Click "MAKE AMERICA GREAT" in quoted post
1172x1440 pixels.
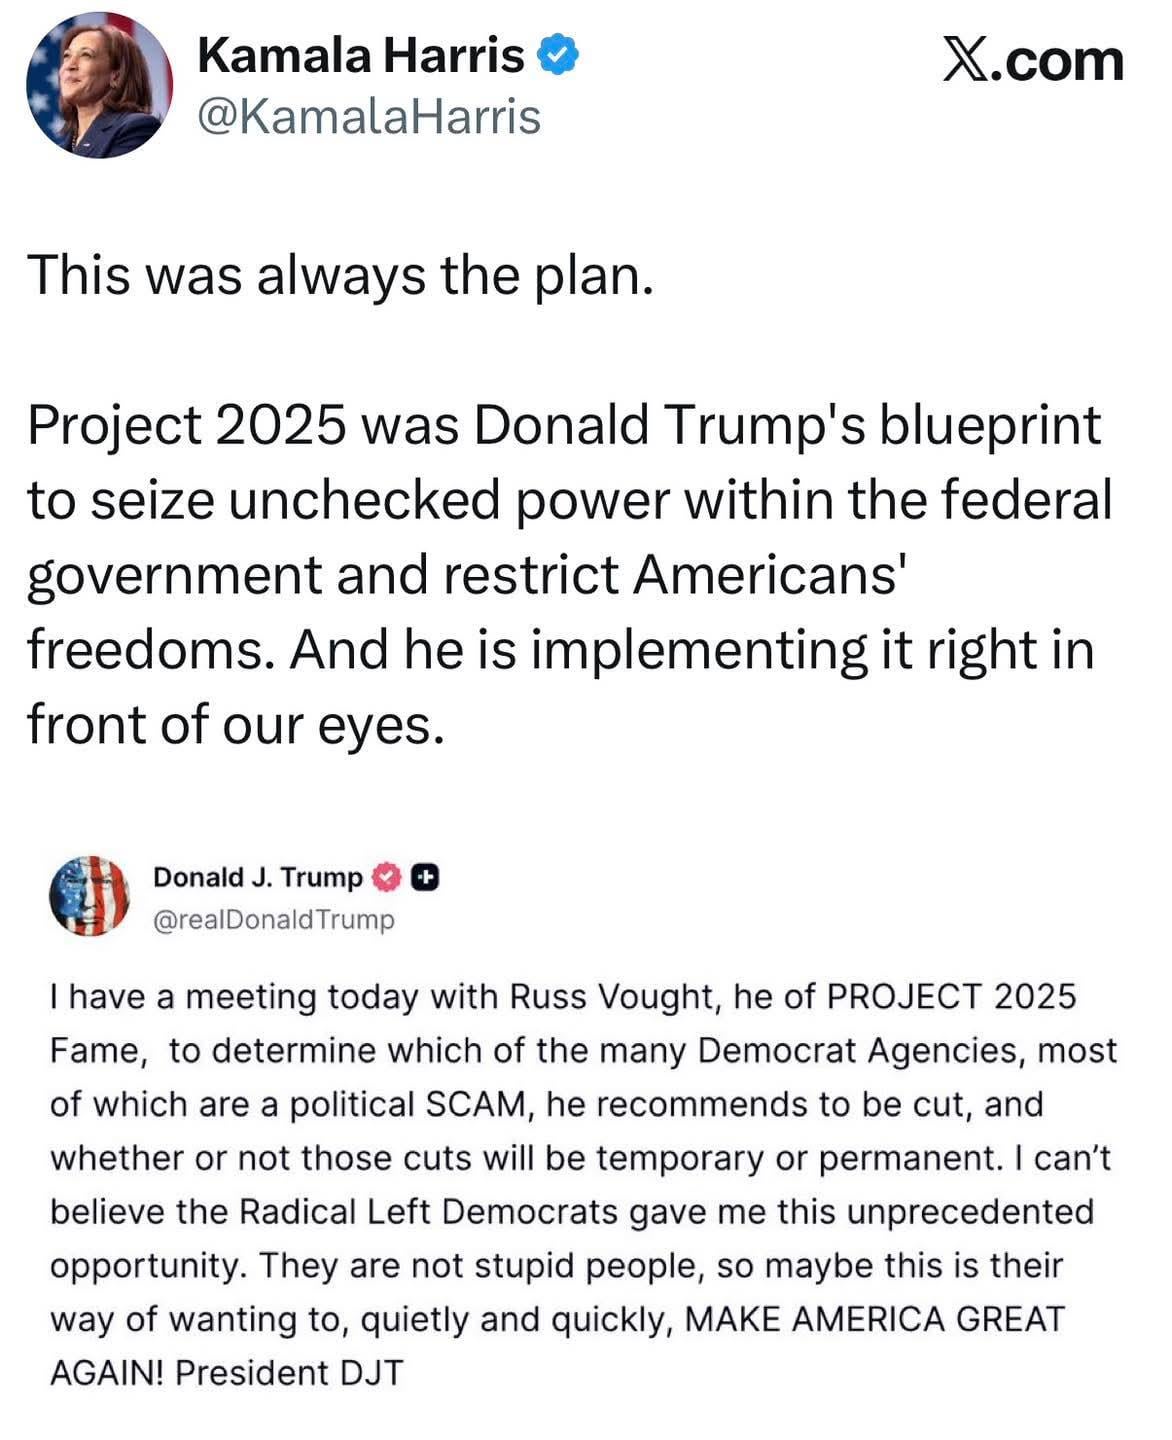click(877, 1319)
